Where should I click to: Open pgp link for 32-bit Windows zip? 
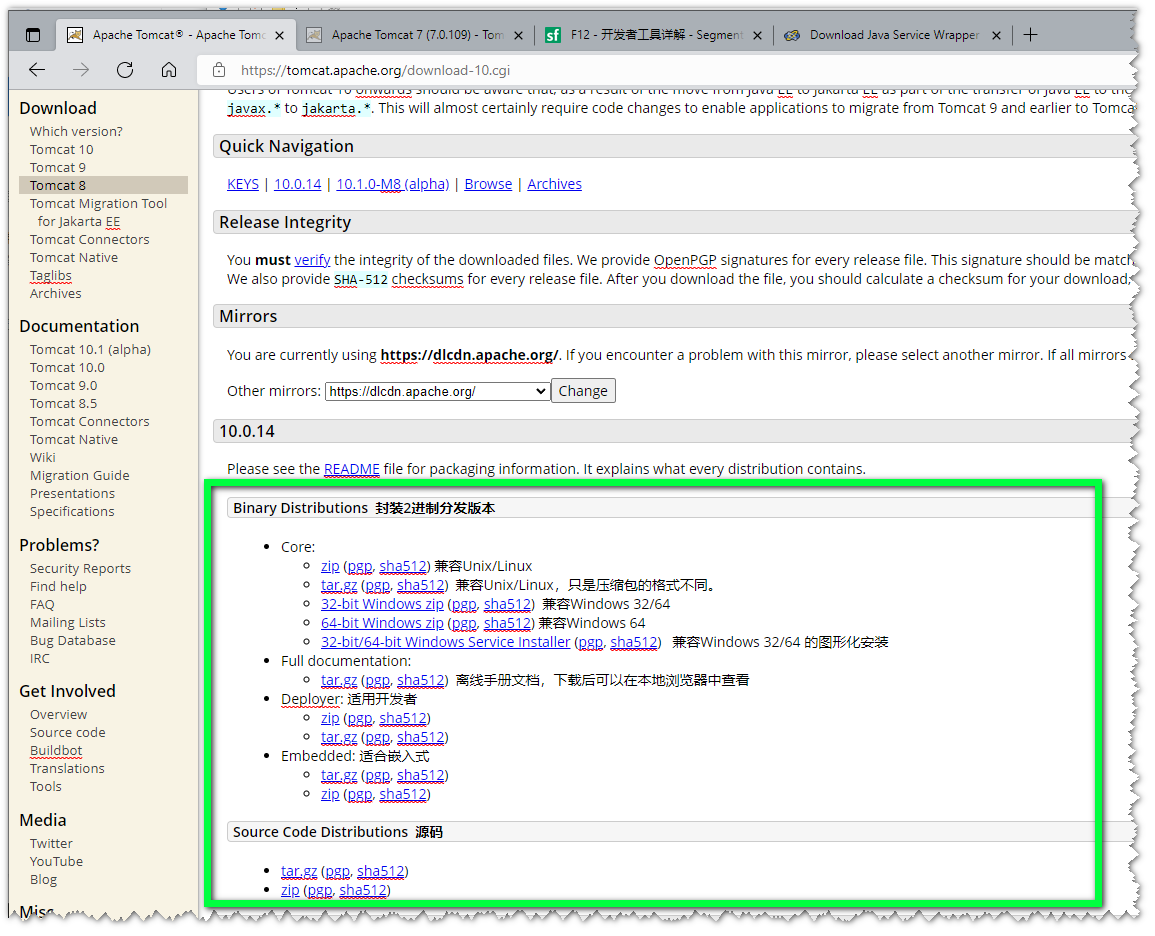(464, 605)
